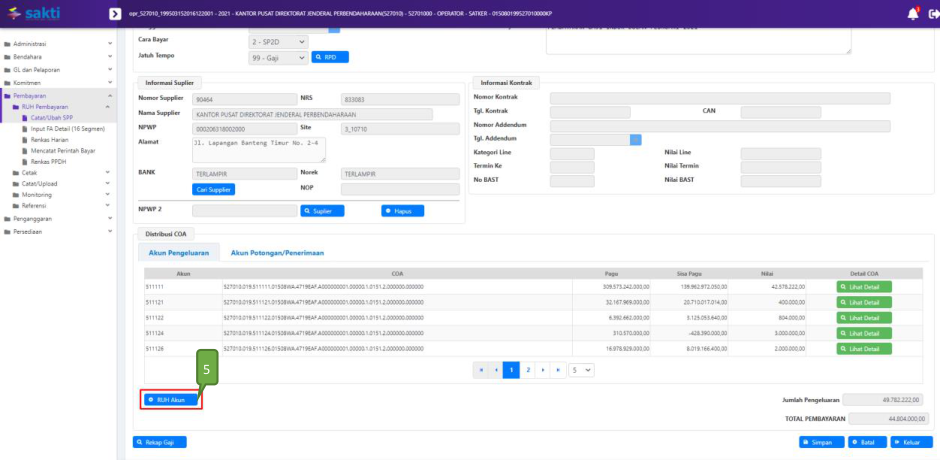Screen dimensions: 940x460
Task: Change rows-per-page dropdown showing 5
Action: coord(581,369)
